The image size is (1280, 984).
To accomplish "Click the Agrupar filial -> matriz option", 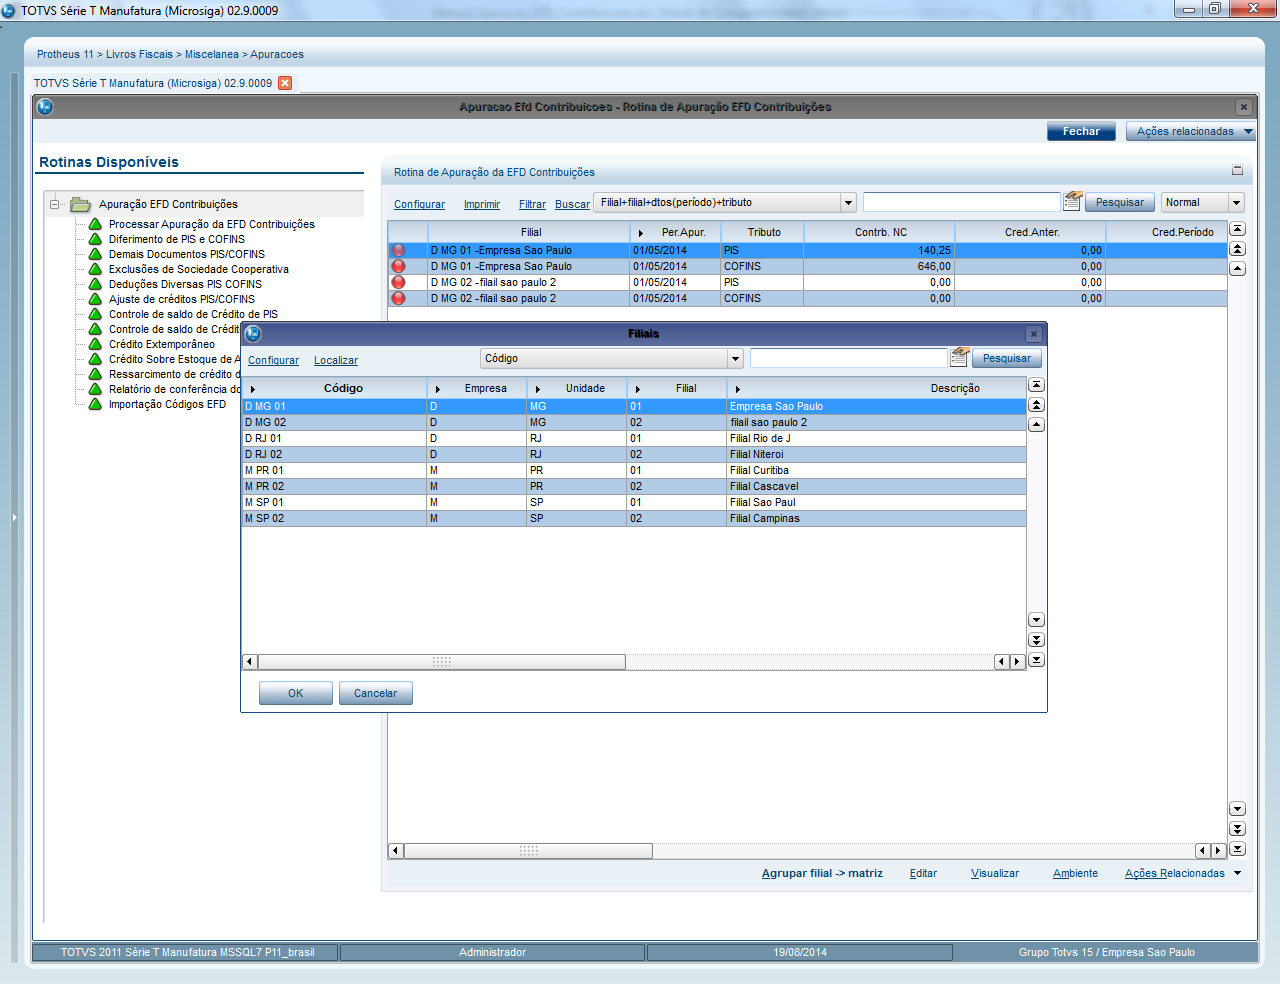I will coord(822,873).
